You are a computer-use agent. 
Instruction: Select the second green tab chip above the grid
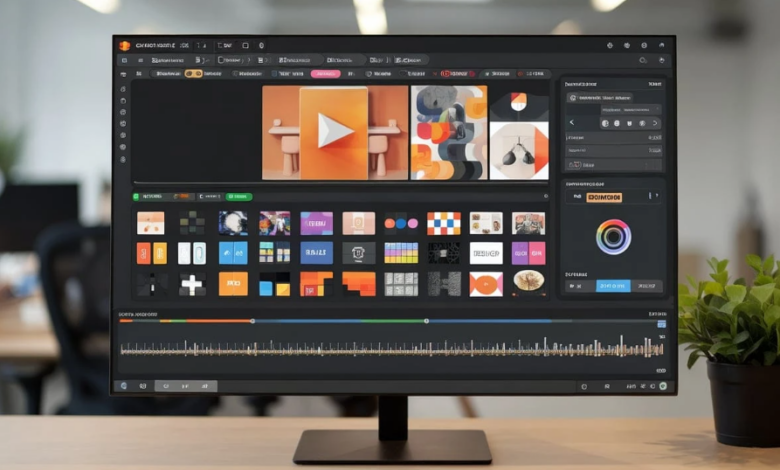point(239,196)
